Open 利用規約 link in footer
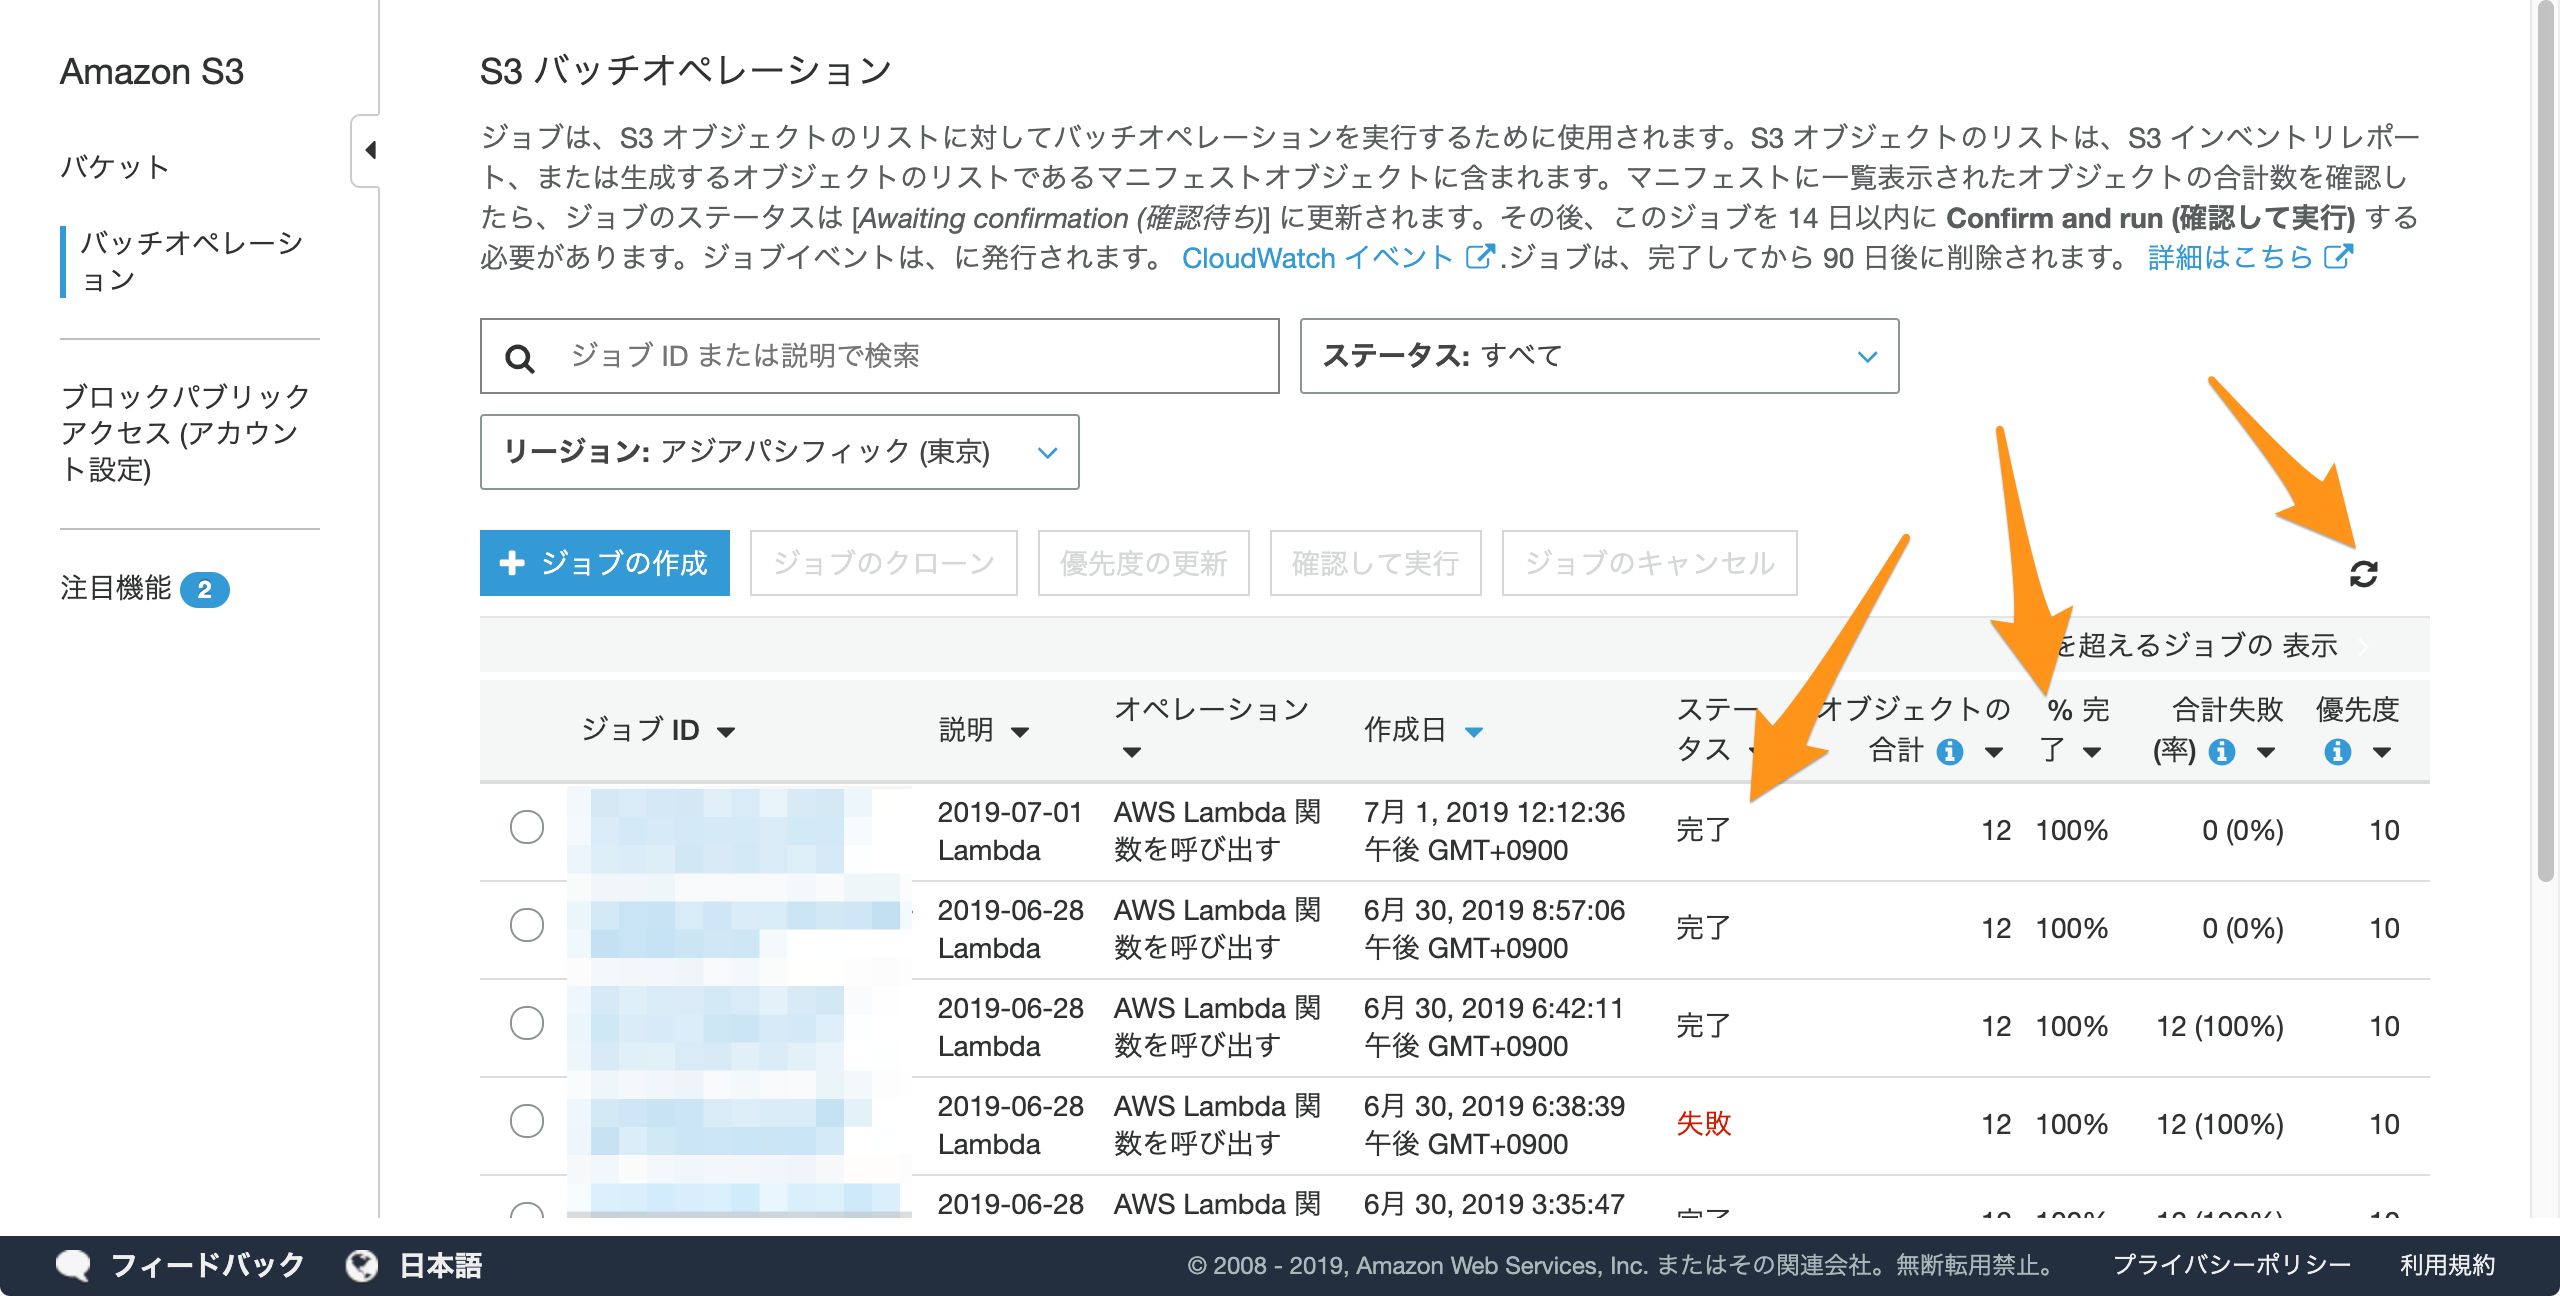Viewport: 2560px width, 1296px height. click(2447, 1265)
